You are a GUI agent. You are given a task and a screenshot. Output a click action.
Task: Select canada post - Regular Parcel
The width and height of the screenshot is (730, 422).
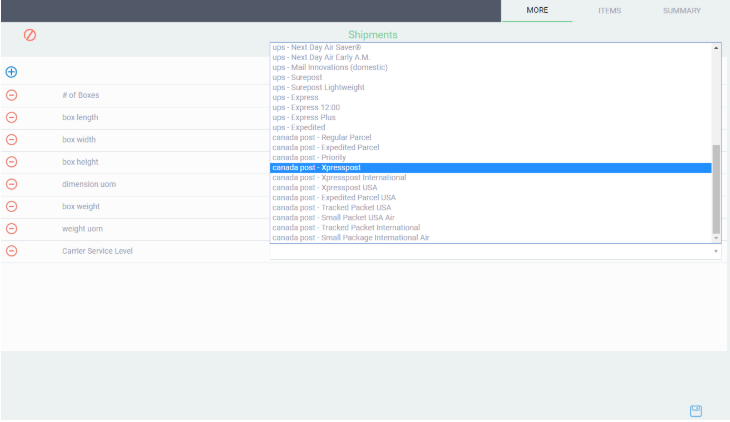pyautogui.click(x=491, y=137)
